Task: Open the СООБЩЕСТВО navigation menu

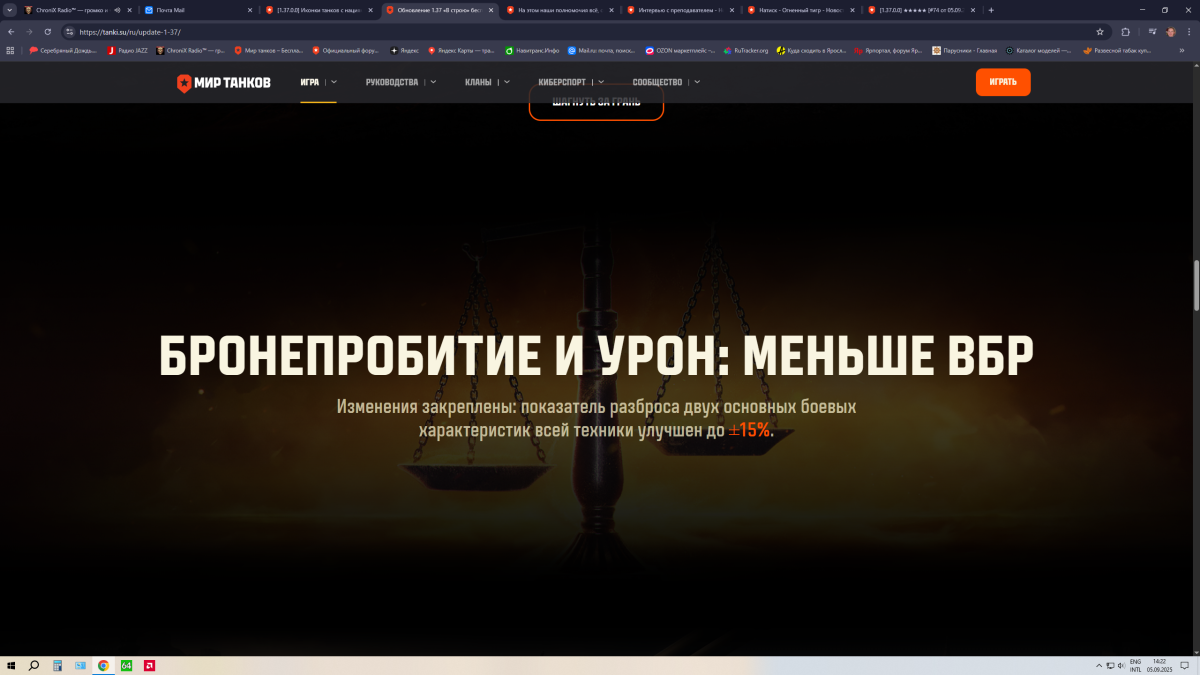Action: tap(657, 82)
